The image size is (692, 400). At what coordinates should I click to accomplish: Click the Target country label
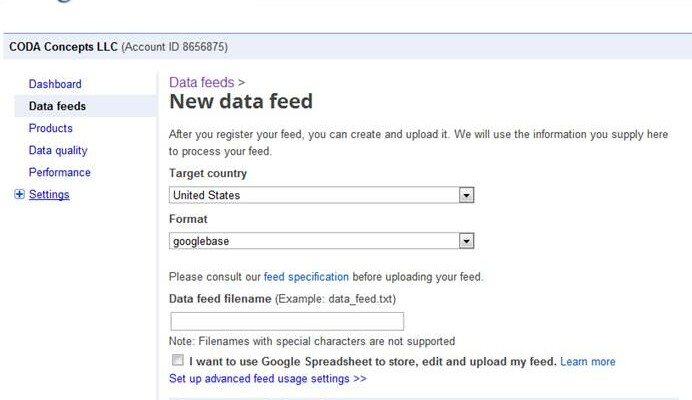(x=208, y=174)
